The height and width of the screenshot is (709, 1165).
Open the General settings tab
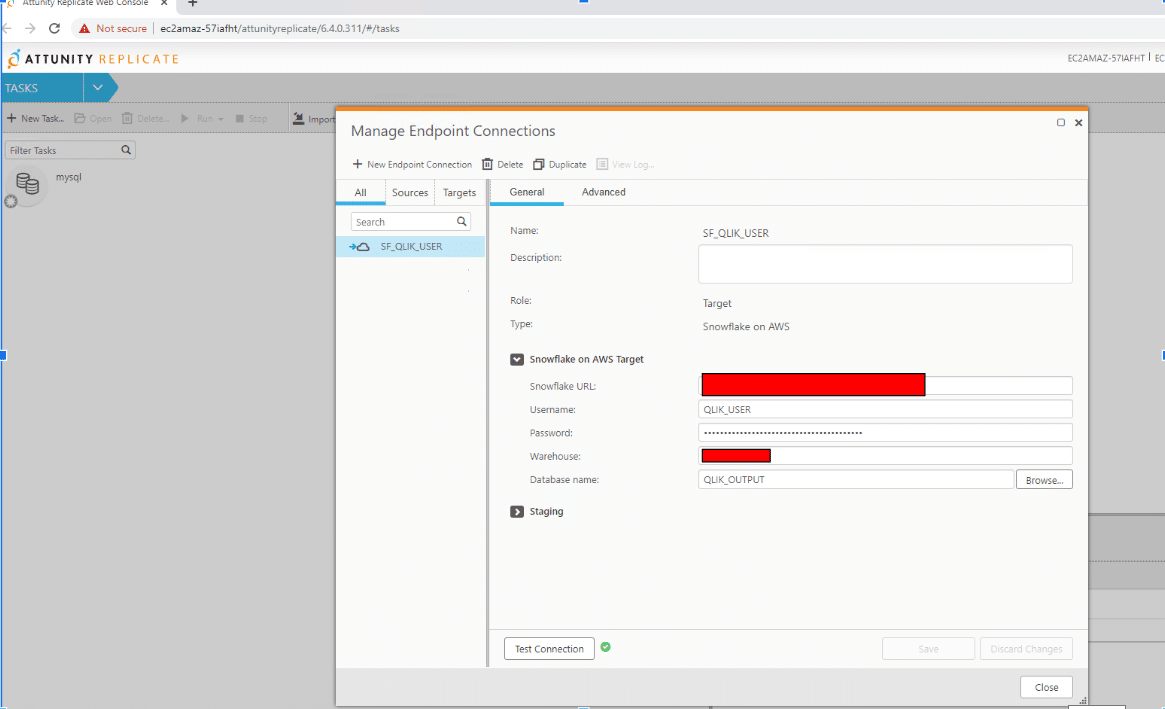click(527, 192)
